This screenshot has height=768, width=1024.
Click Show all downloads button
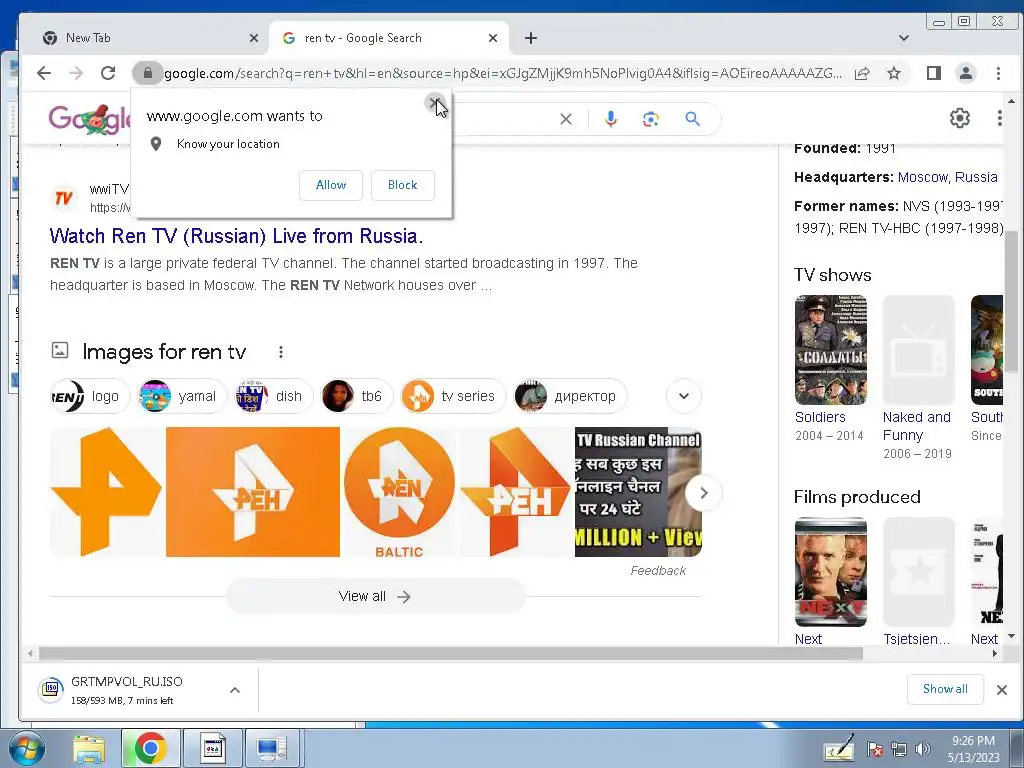click(x=945, y=689)
